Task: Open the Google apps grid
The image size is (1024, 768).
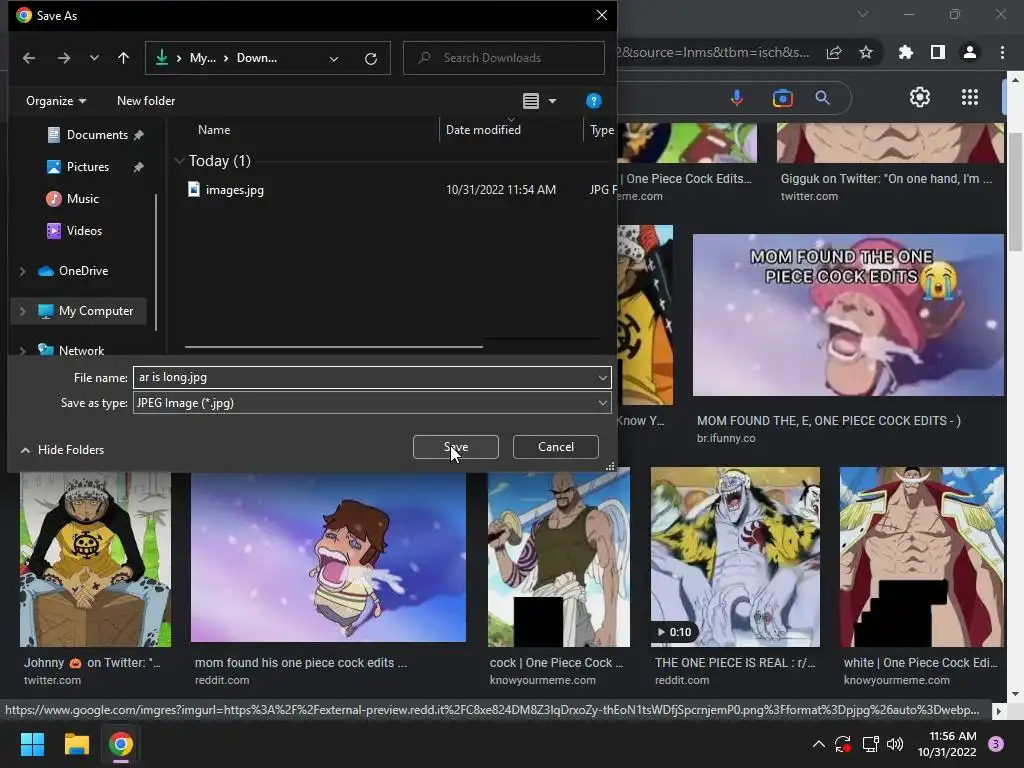Action: point(970,97)
